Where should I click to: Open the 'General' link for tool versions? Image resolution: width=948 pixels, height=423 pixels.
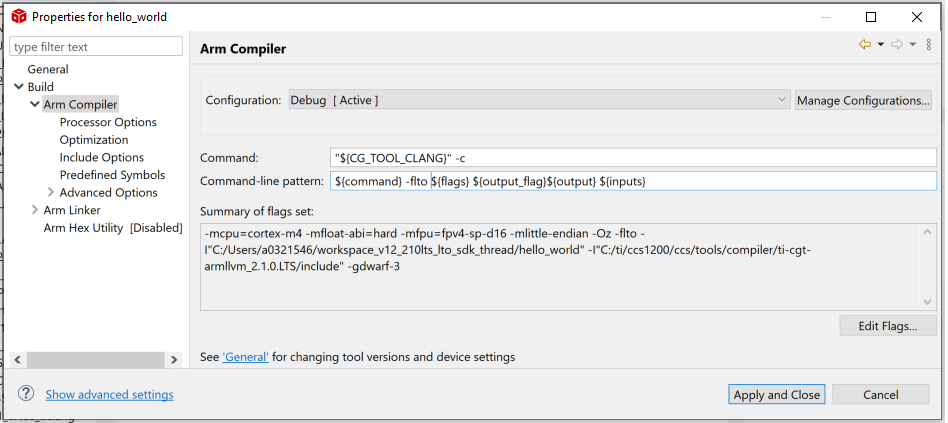(245, 357)
